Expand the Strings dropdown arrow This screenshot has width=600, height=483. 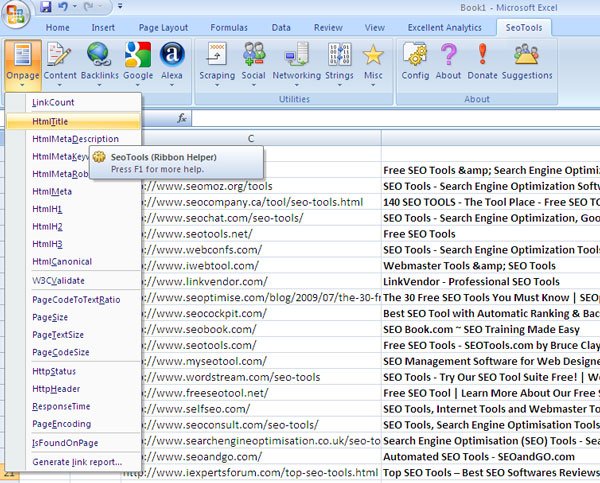[x=339, y=85]
